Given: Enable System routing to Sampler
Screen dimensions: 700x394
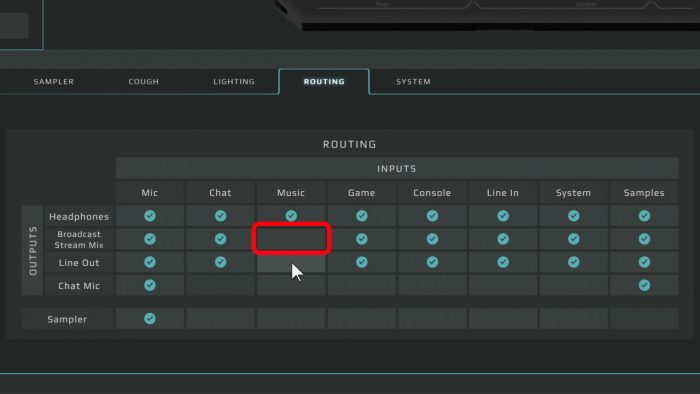Looking at the screenshot, I should (574, 319).
